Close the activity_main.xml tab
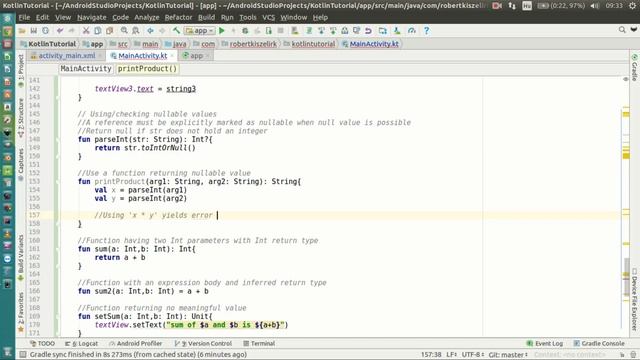Screen dimensions: 640x360 point(100,56)
